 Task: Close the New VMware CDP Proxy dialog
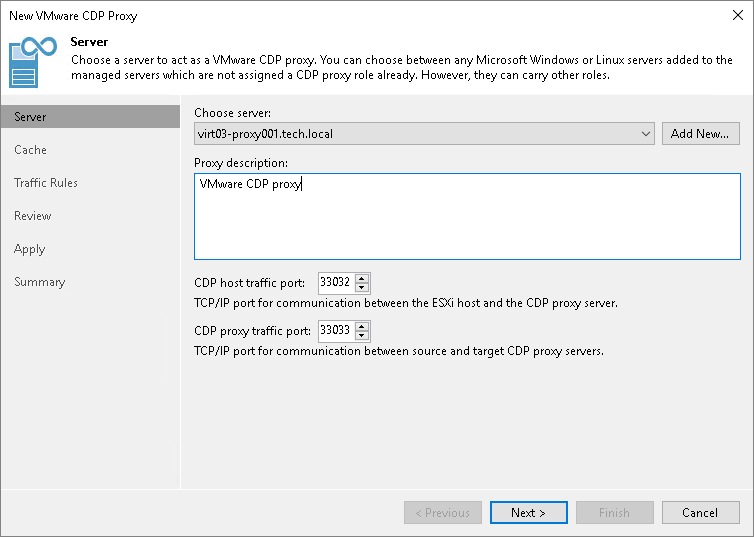(x=738, y=15)
